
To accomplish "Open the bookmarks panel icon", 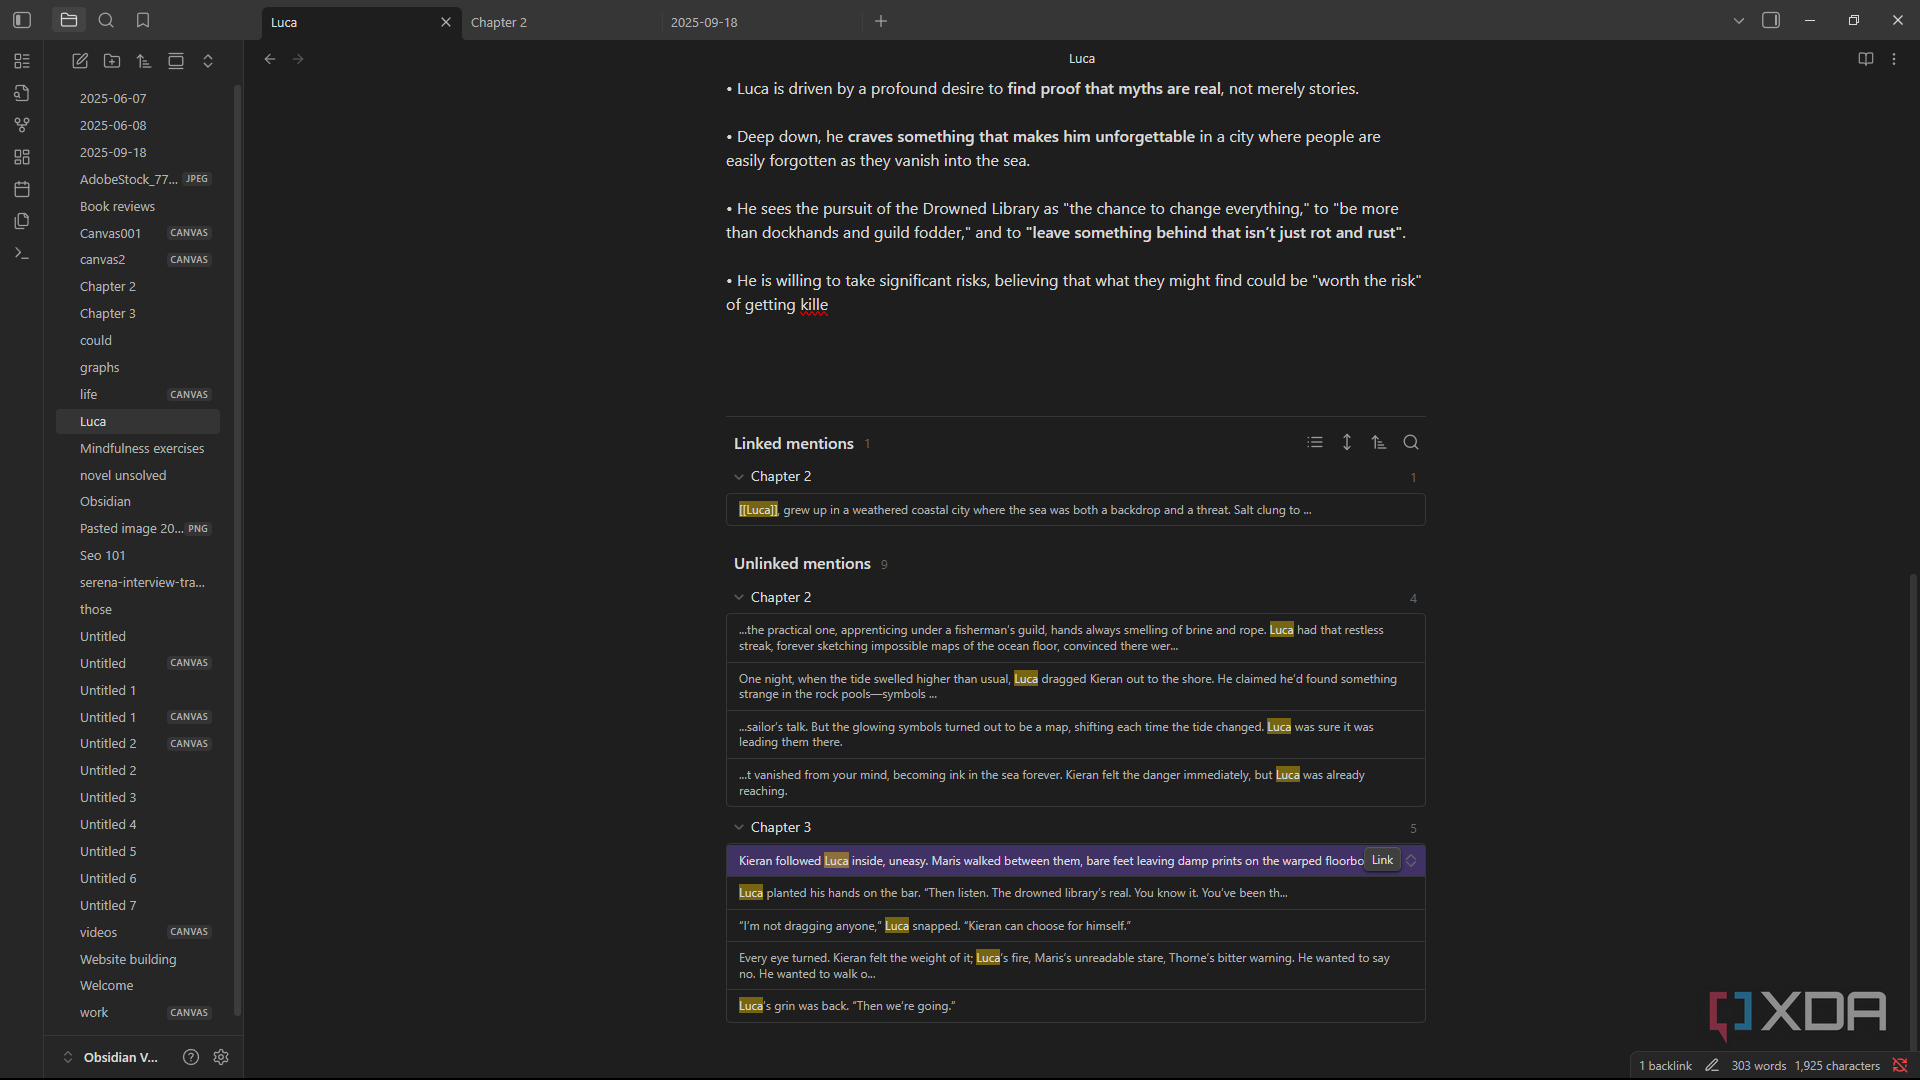I will tap(143, 20).
